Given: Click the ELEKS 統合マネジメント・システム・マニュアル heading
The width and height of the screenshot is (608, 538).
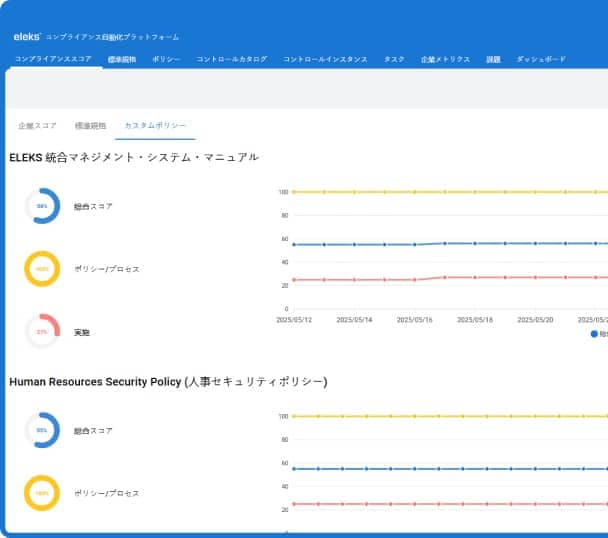Looking at the screenshot, I should click(x=134, y=157).
